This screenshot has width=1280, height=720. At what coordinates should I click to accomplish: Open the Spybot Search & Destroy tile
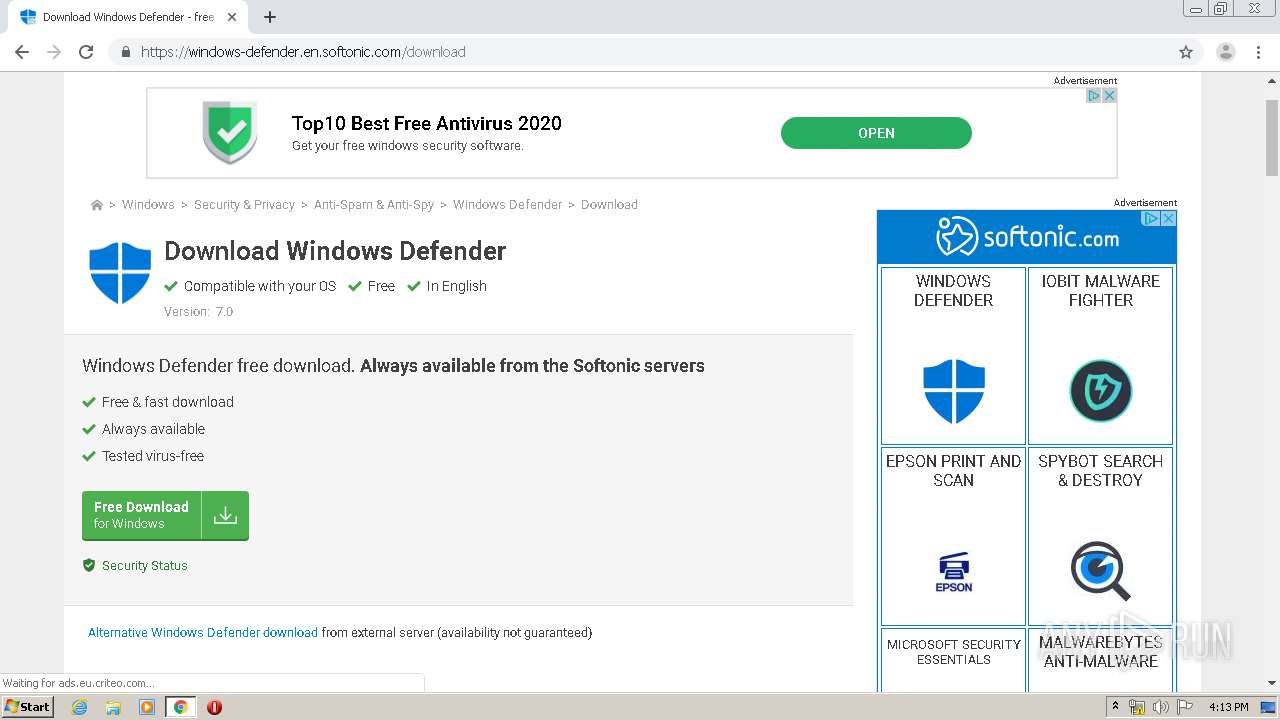click(1100, 536)
